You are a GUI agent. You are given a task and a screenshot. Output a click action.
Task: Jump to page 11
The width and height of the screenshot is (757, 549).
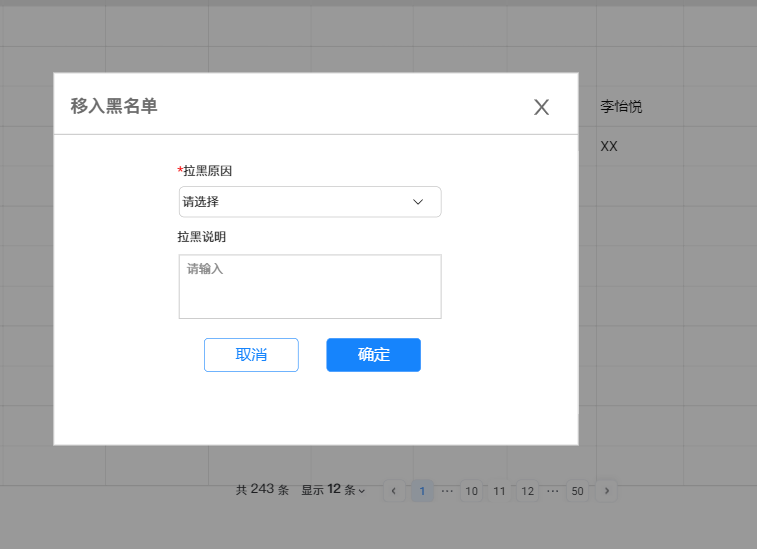coord(499,491)
